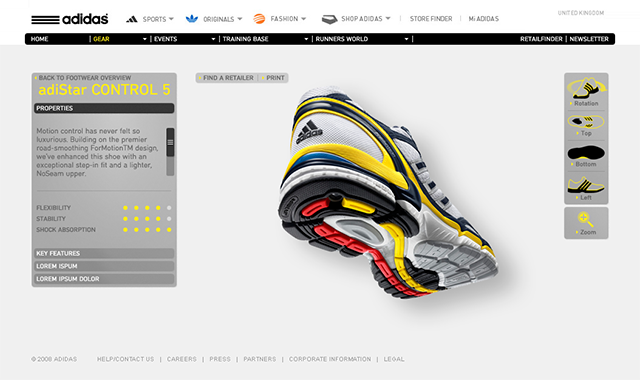640x380 pixels.
Task: Select the Top shoe view icon
Action: [586, 122]
